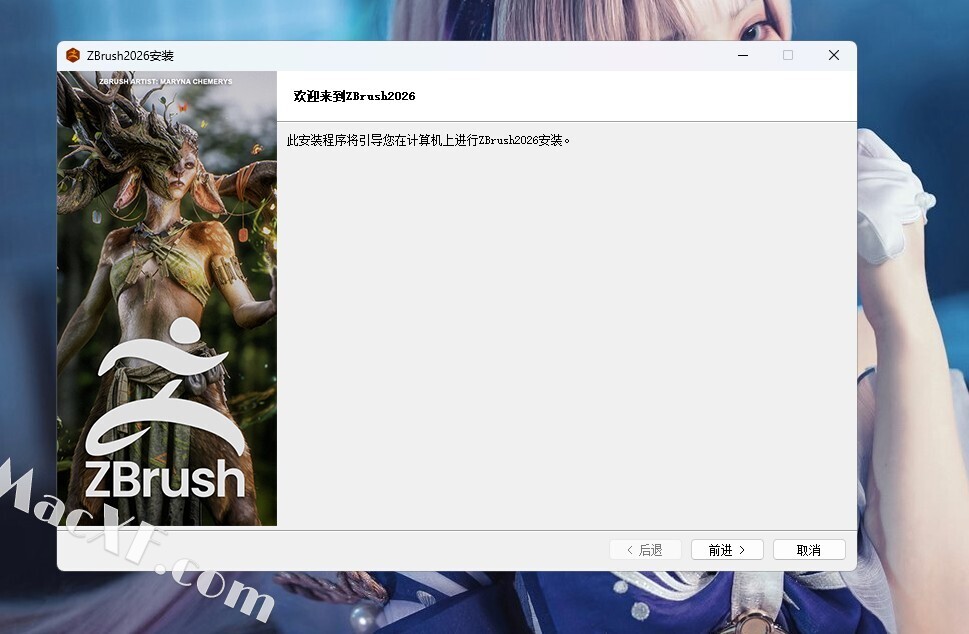Click the ZBrush app icon in title bar
The width and height of the screenshot is (969, 634).
tap(73, 56)
